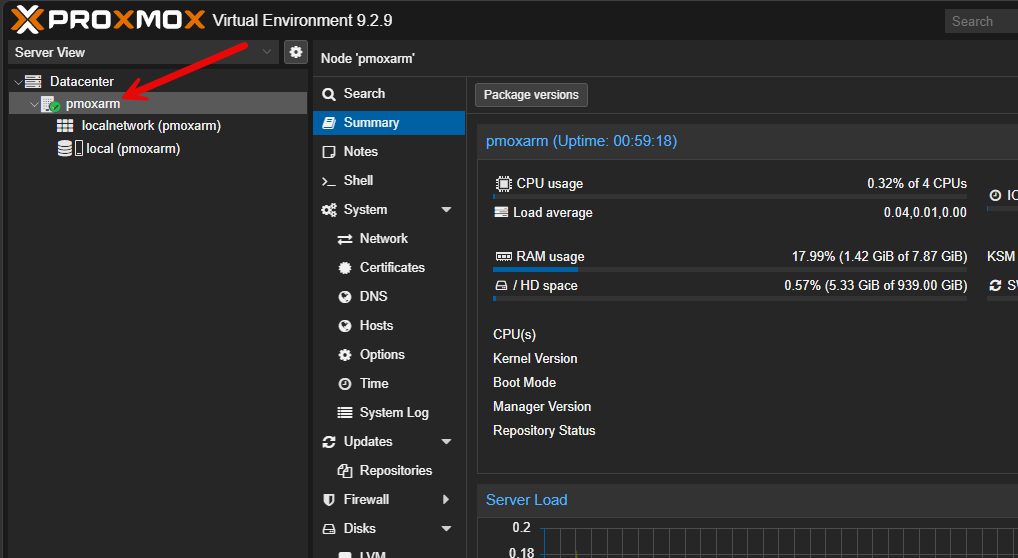Click the localnetwork grid icon

click(65, 126)
